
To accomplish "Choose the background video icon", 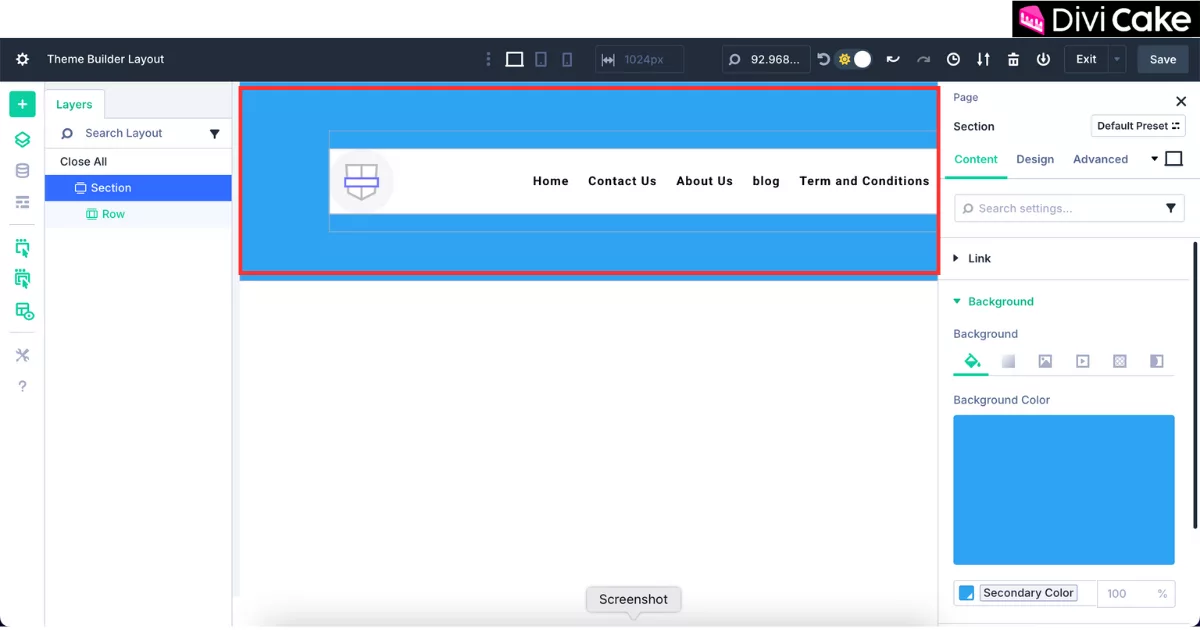I will [x=1082, y=361].
